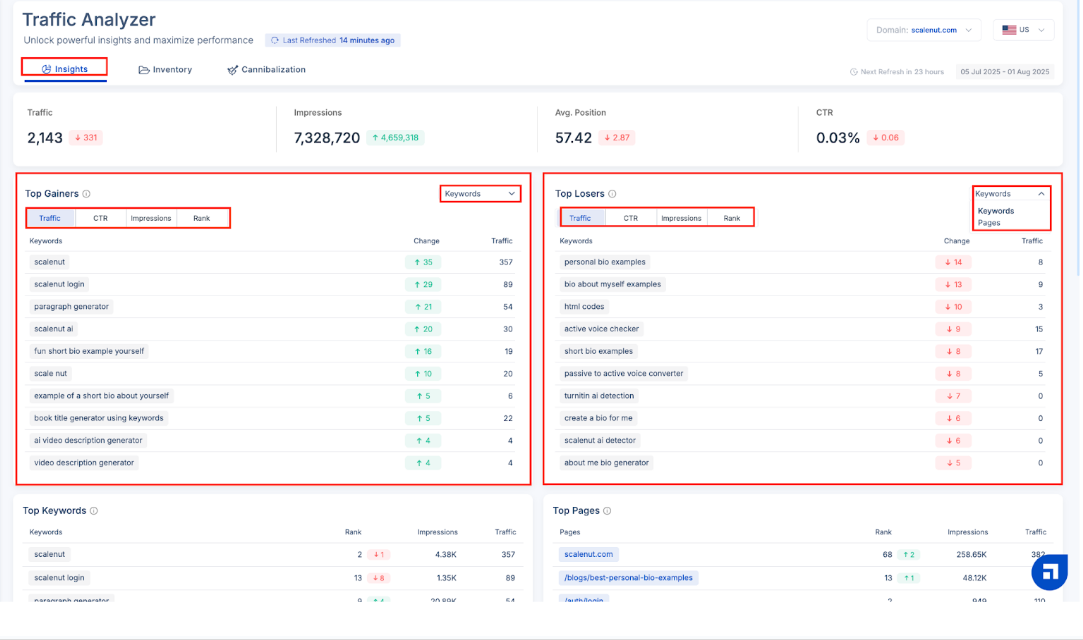Open the Top Gainers Keywords dropdown
Screen dimensions: 1083x640
pos(480,194)
